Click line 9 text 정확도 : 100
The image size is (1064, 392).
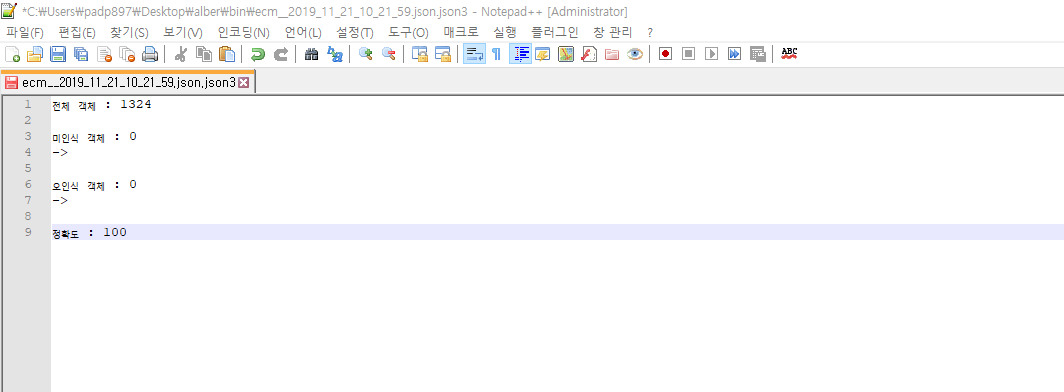point(89,233)
